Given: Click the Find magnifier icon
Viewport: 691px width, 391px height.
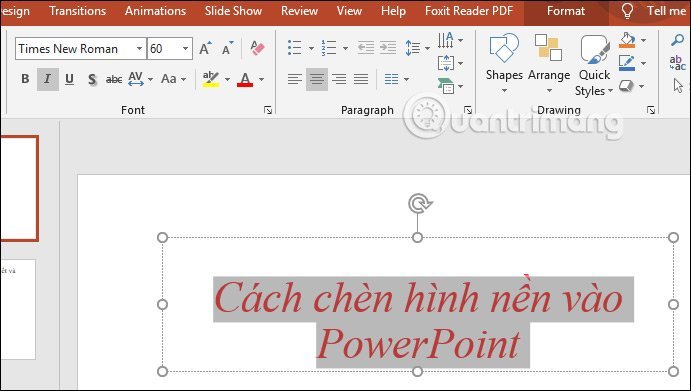Looking at the screenshot, I should [x=677, y=40].
